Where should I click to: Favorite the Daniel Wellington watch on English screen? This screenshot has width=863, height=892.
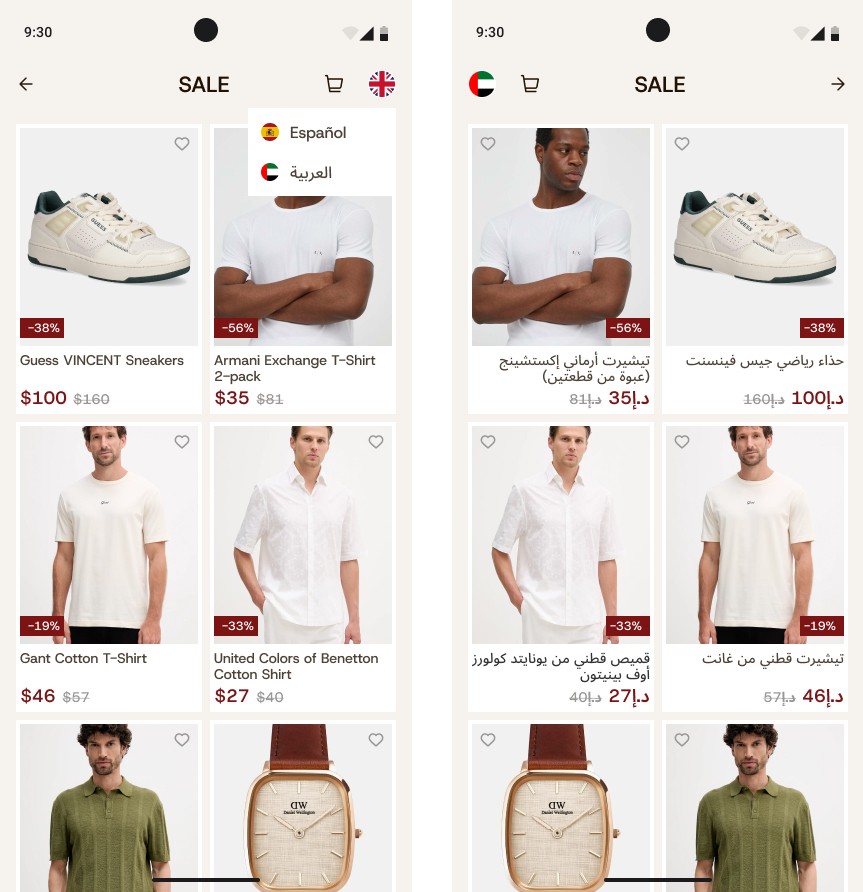click(376, 740)
